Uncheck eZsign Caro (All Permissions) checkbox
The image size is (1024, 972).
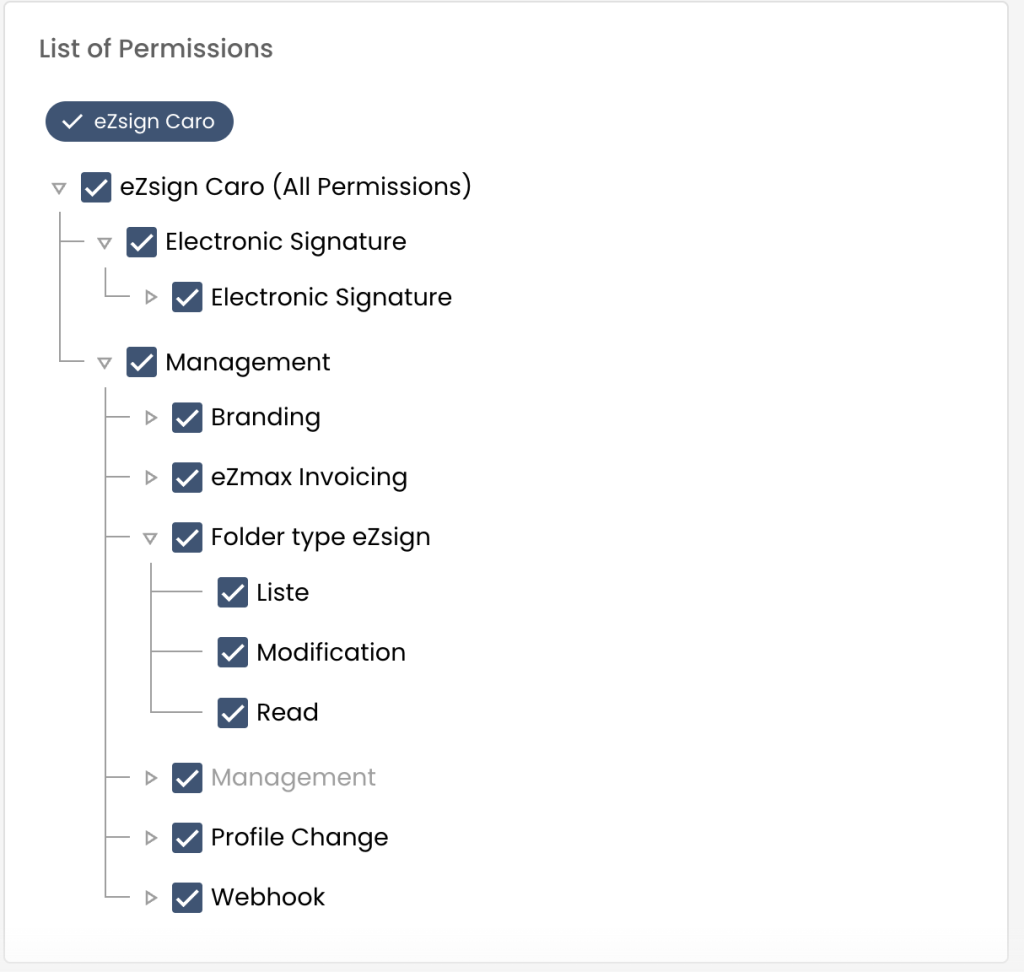[96, 187]
